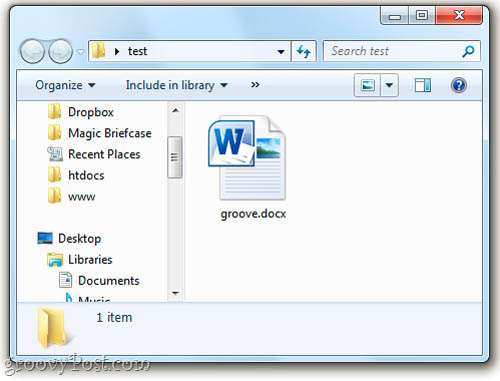The image size is (500, 381).
Task: Select Libraries in the navigation tree
Action: 90,260
